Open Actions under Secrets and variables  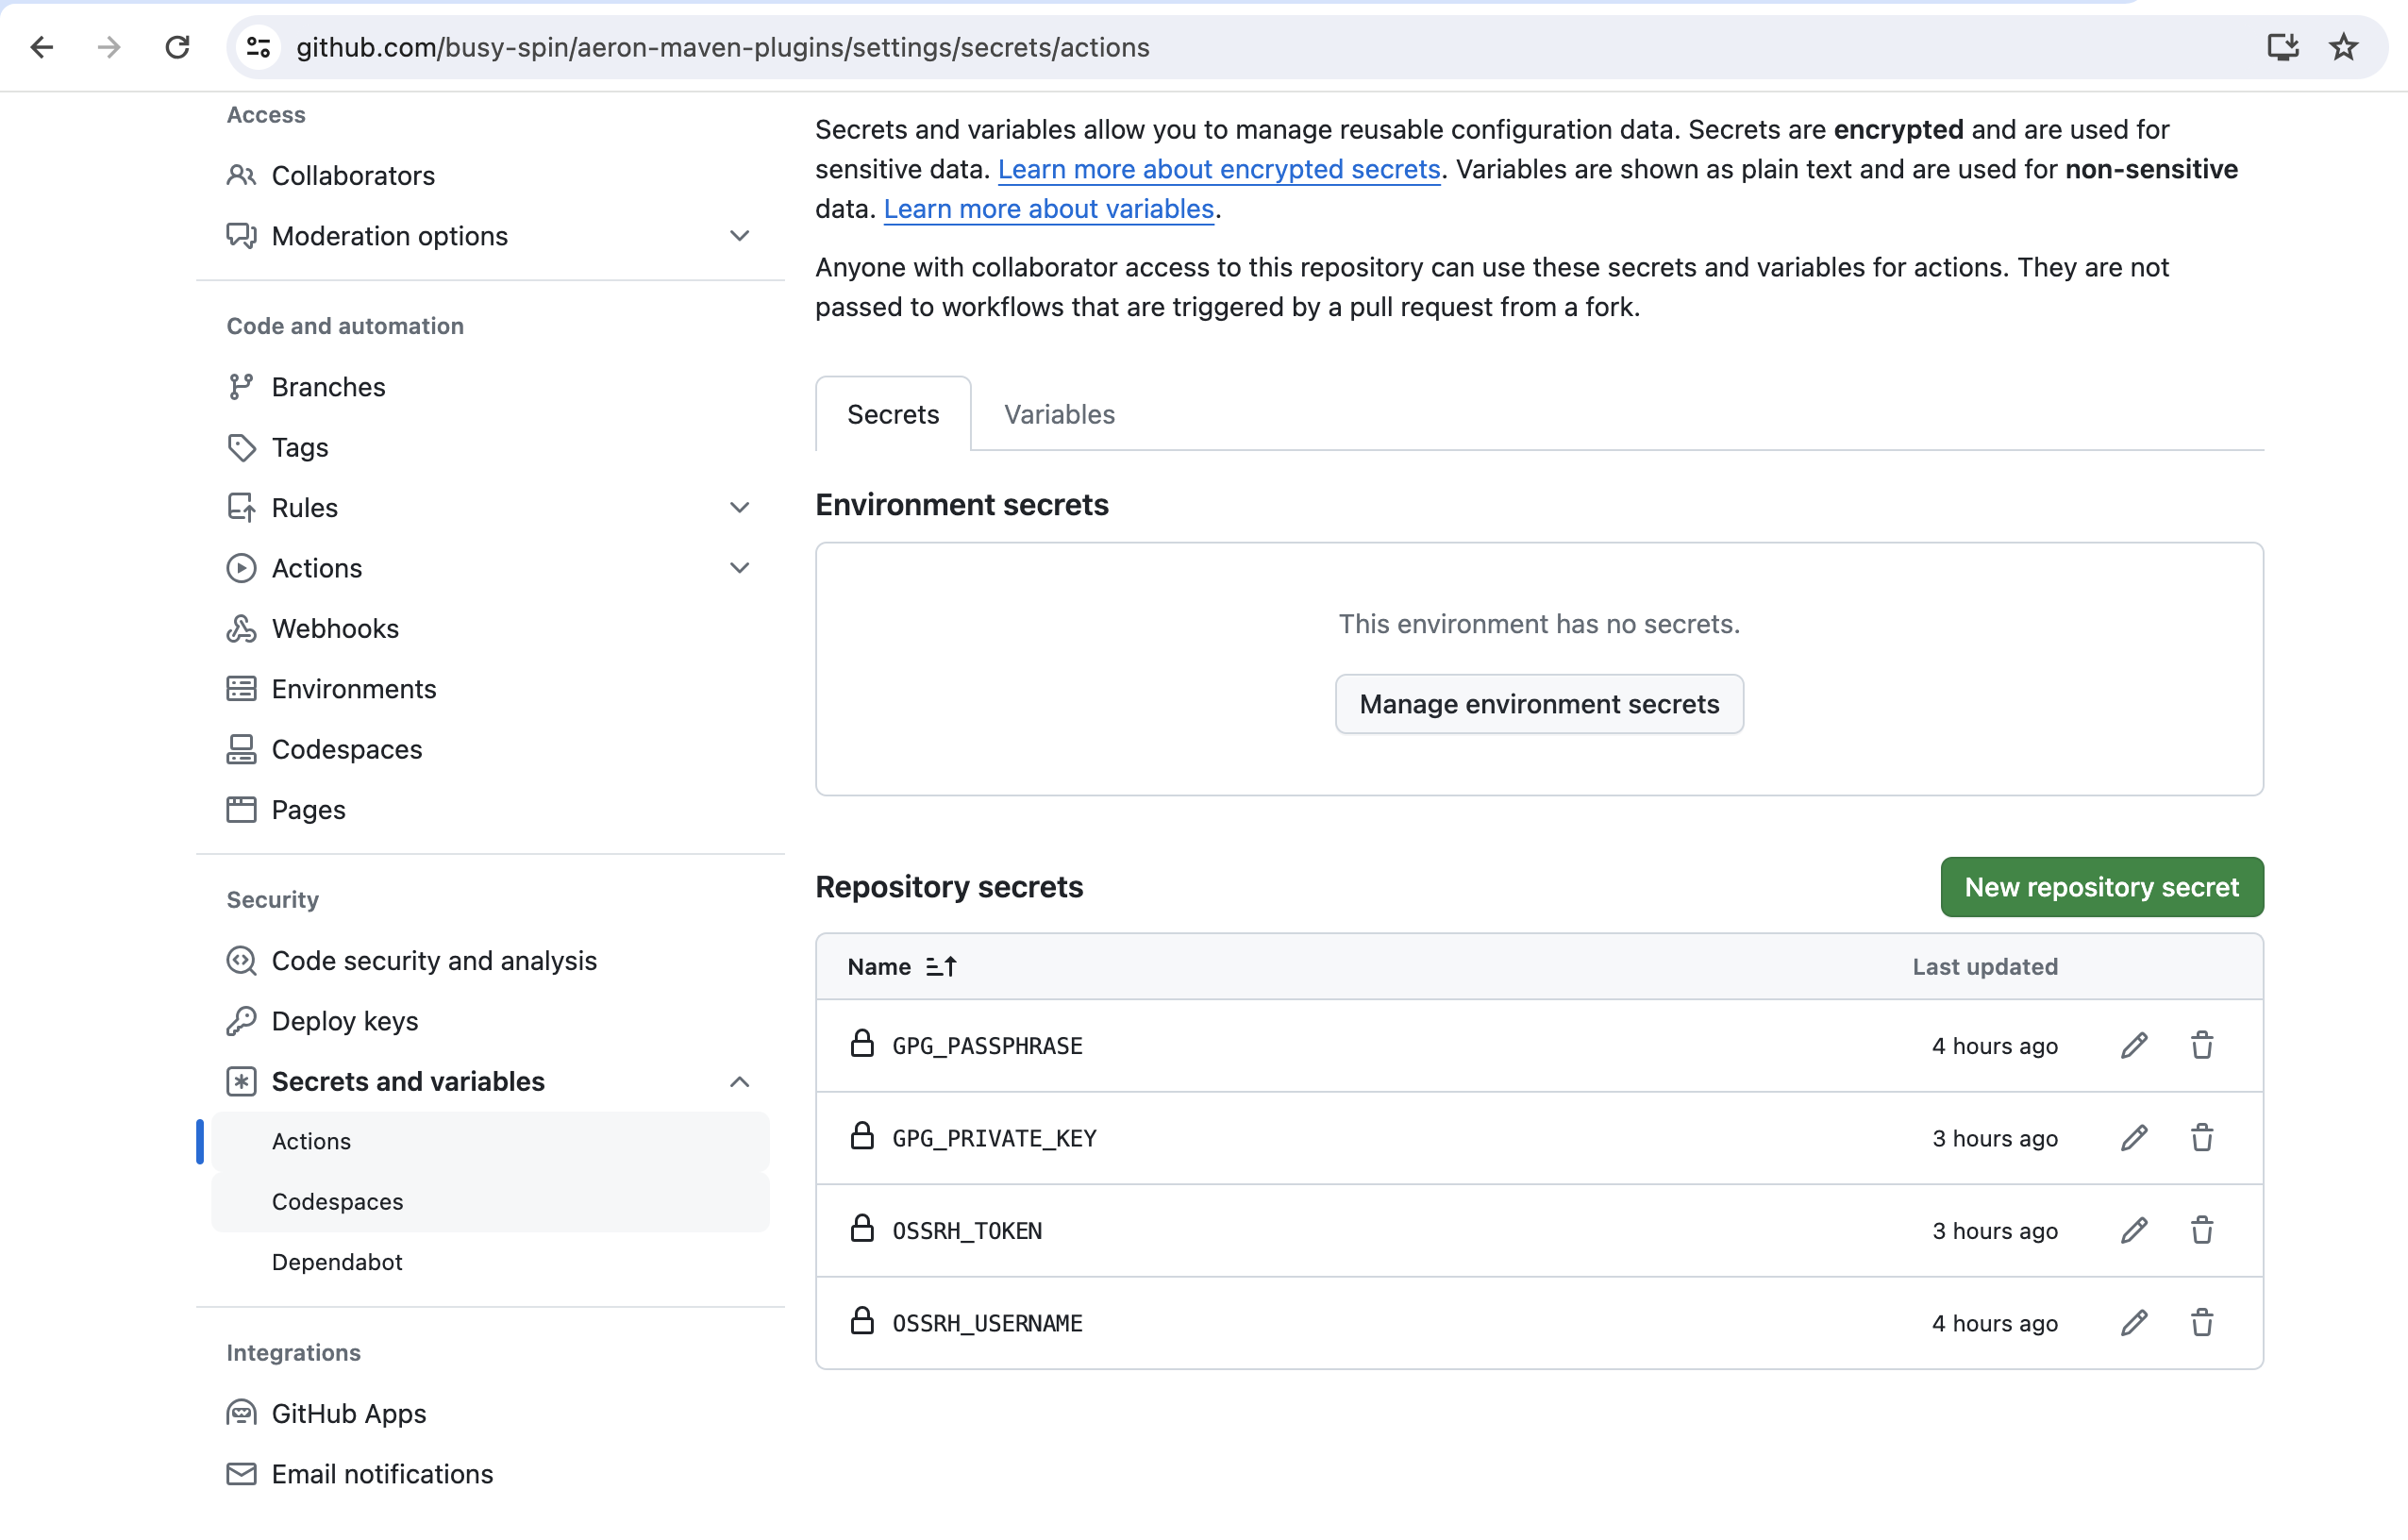490,1141
